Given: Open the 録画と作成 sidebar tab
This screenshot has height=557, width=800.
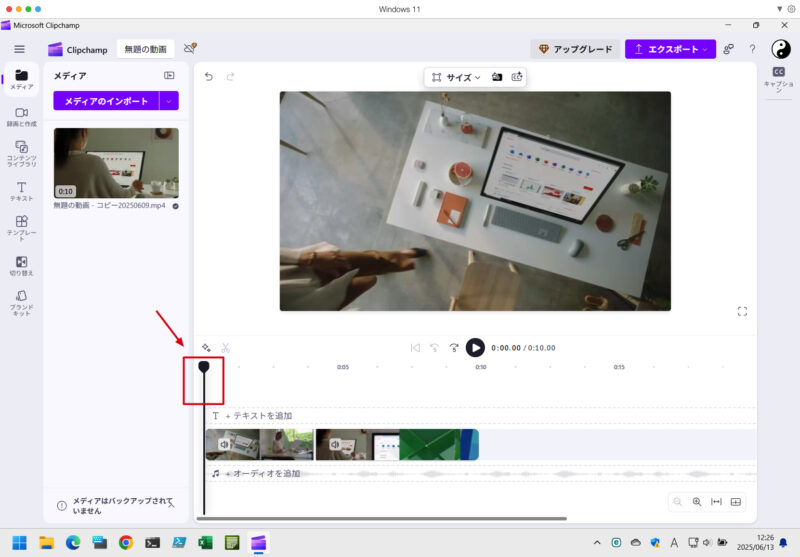Looking at the screenshot, I should pyautogui.click(x=21, y=117).
